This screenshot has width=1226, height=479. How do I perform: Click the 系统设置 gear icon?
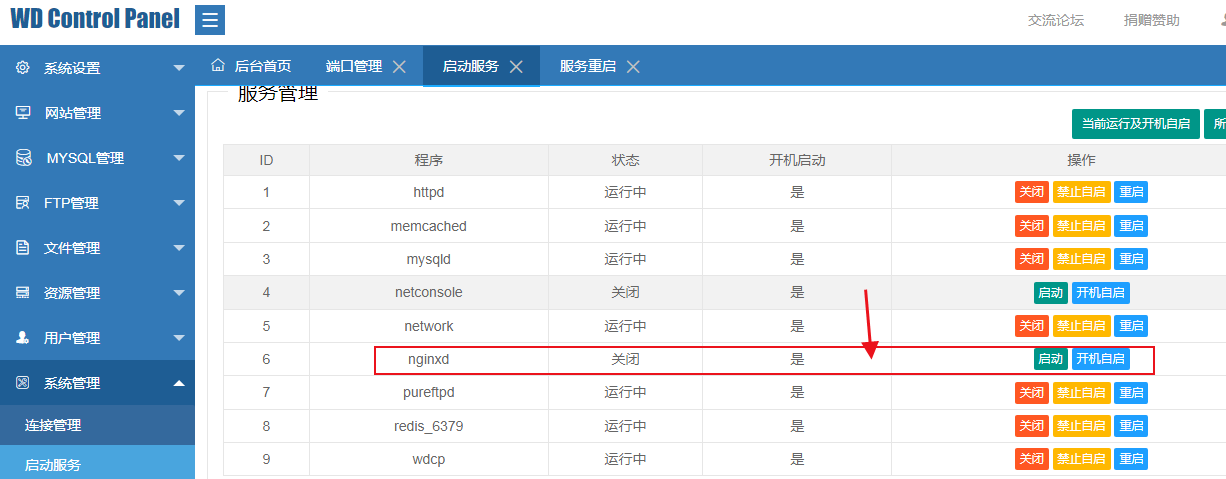click(23, 68)
